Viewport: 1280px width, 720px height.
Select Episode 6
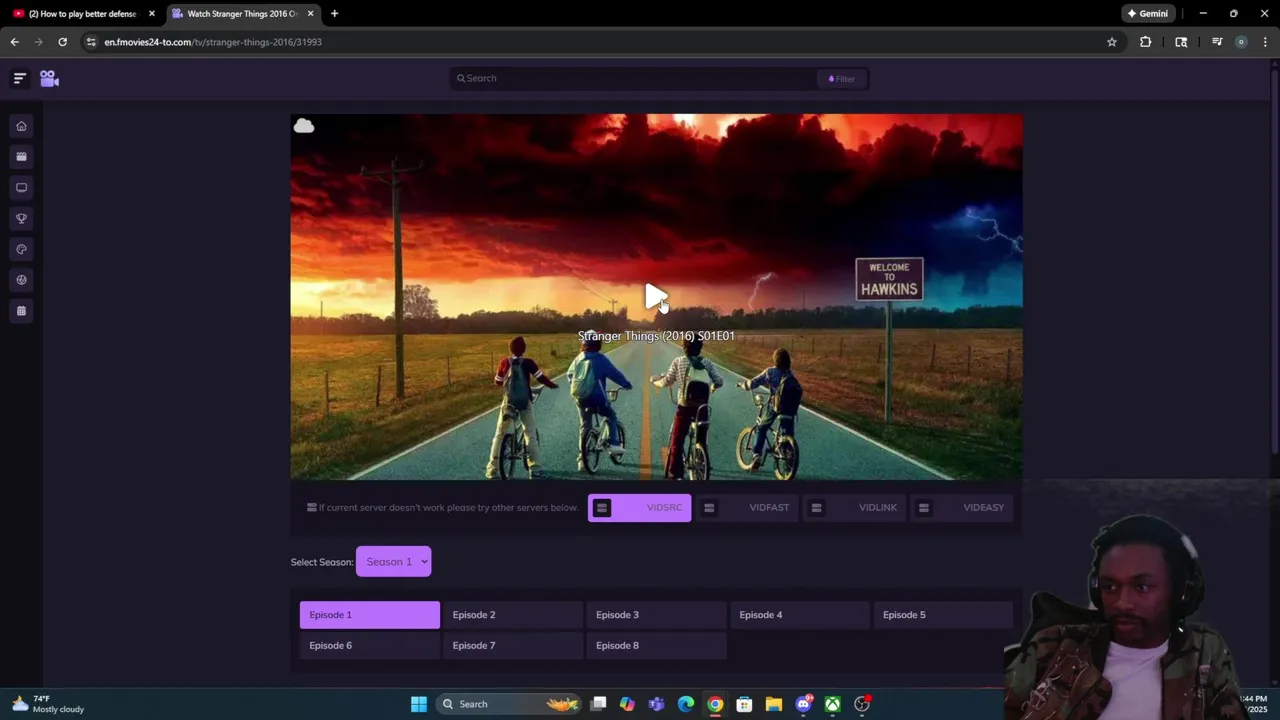[370, 645]
